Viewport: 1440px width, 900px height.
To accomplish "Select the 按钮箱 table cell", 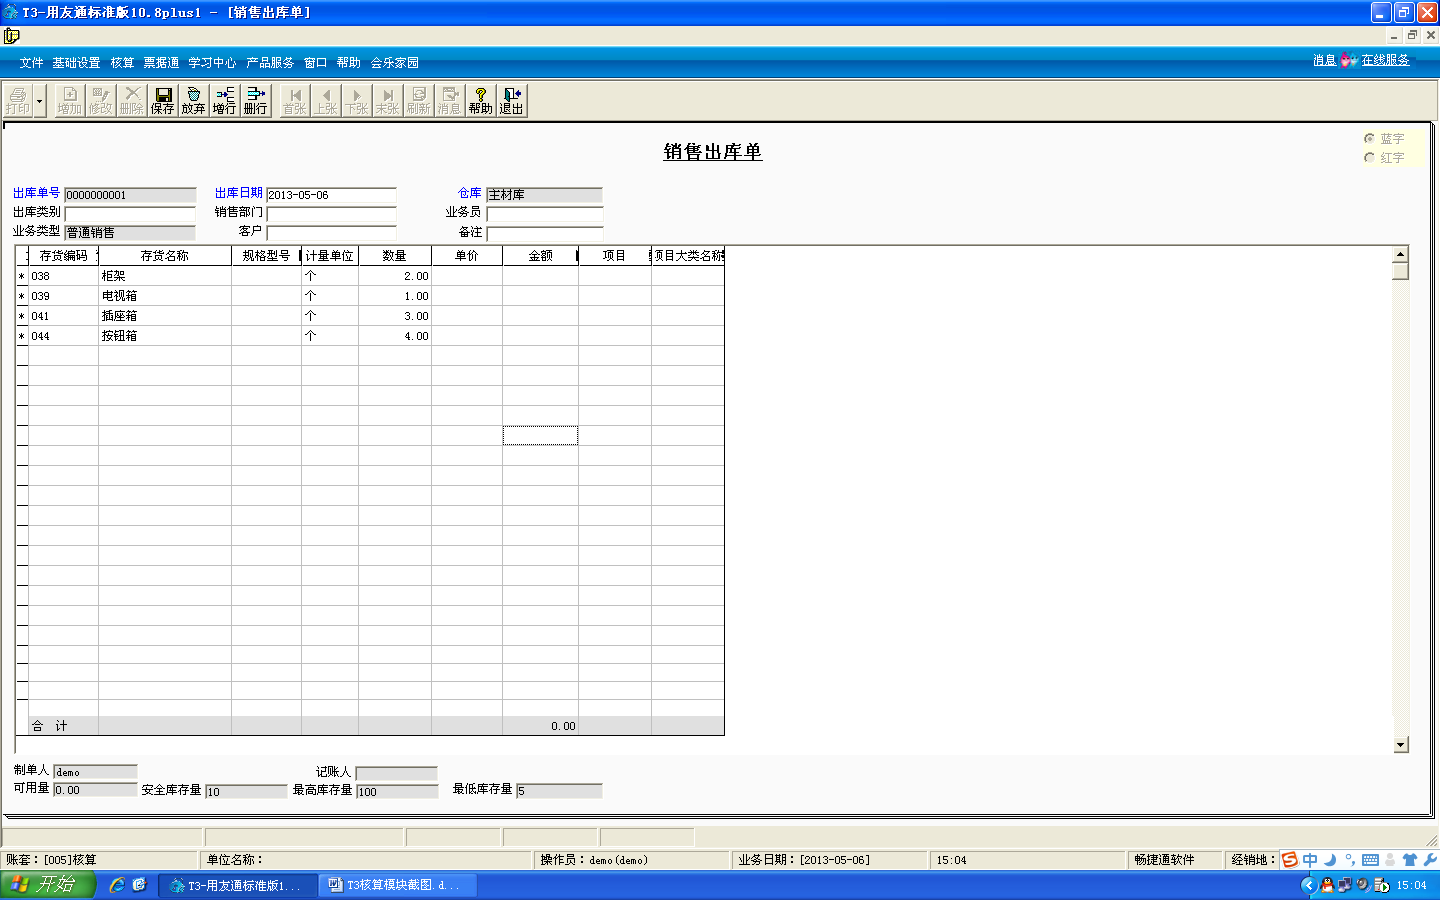I will [x=165, y=336].
